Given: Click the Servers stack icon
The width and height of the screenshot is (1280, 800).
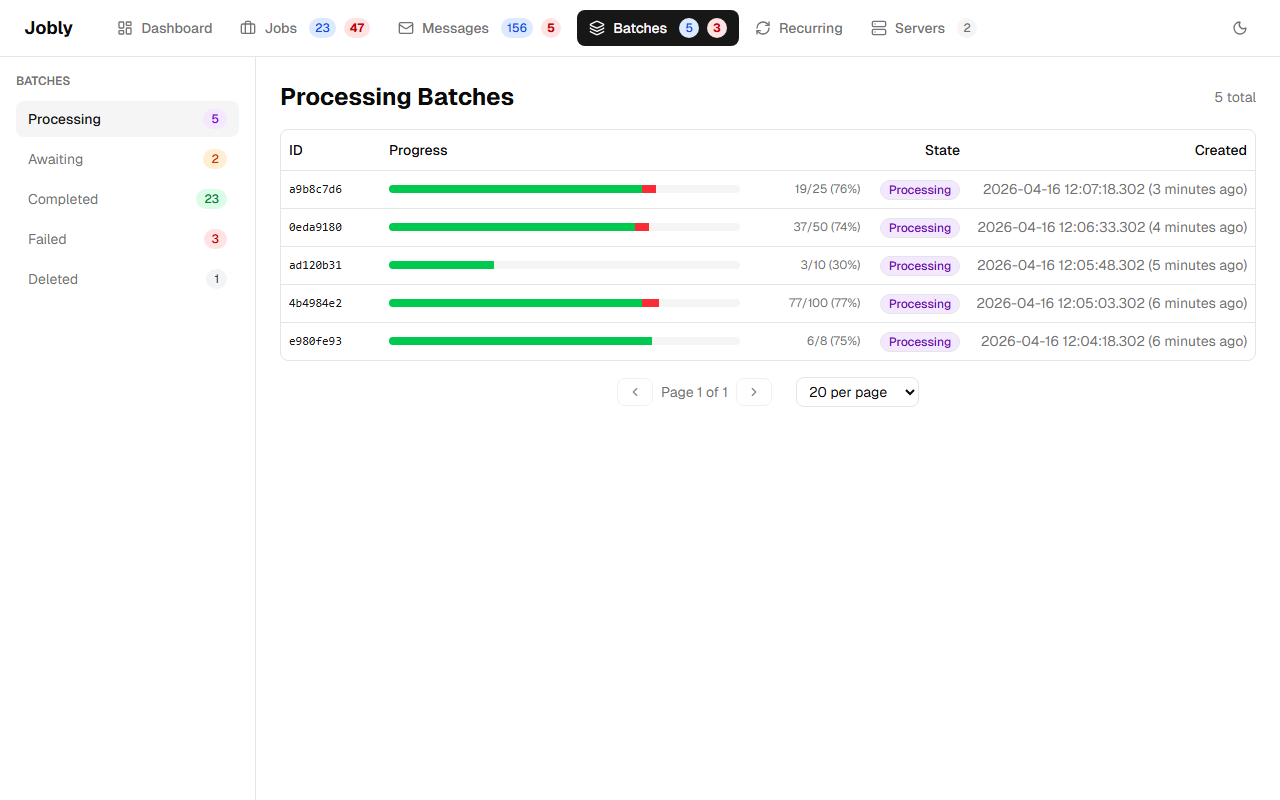Looking at the screenshot, I should coord(879,28).
